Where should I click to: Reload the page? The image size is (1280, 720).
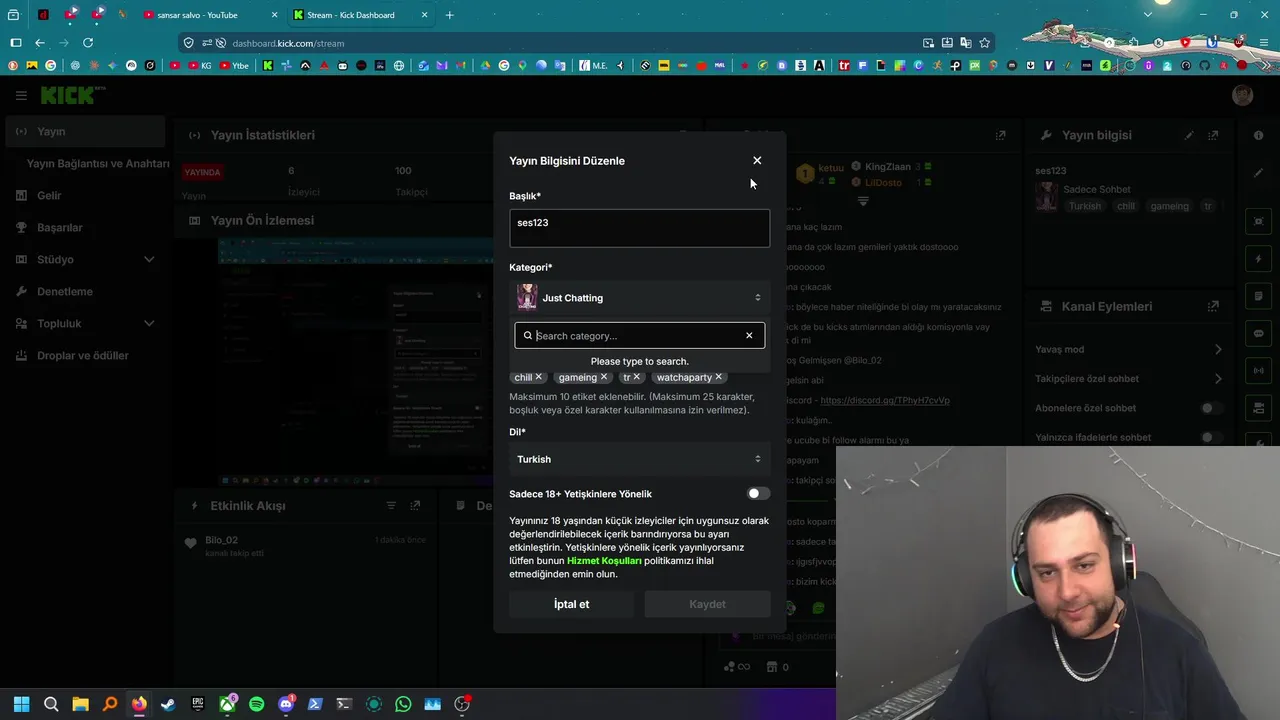point(88,43)
